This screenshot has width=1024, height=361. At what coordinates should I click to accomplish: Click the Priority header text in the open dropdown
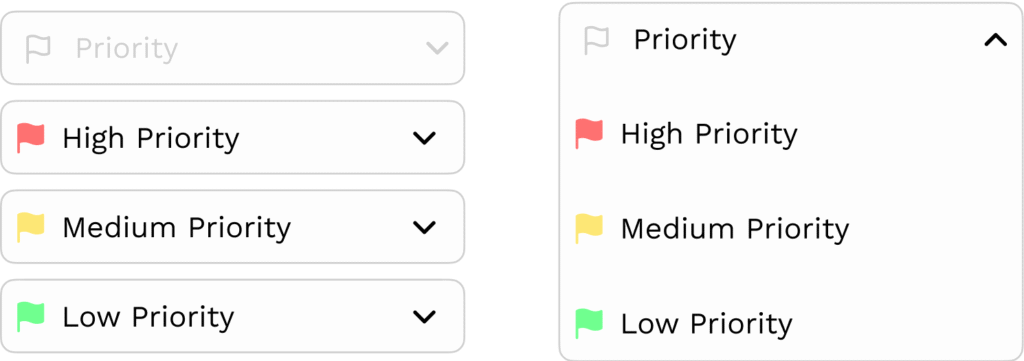[685, 40]
